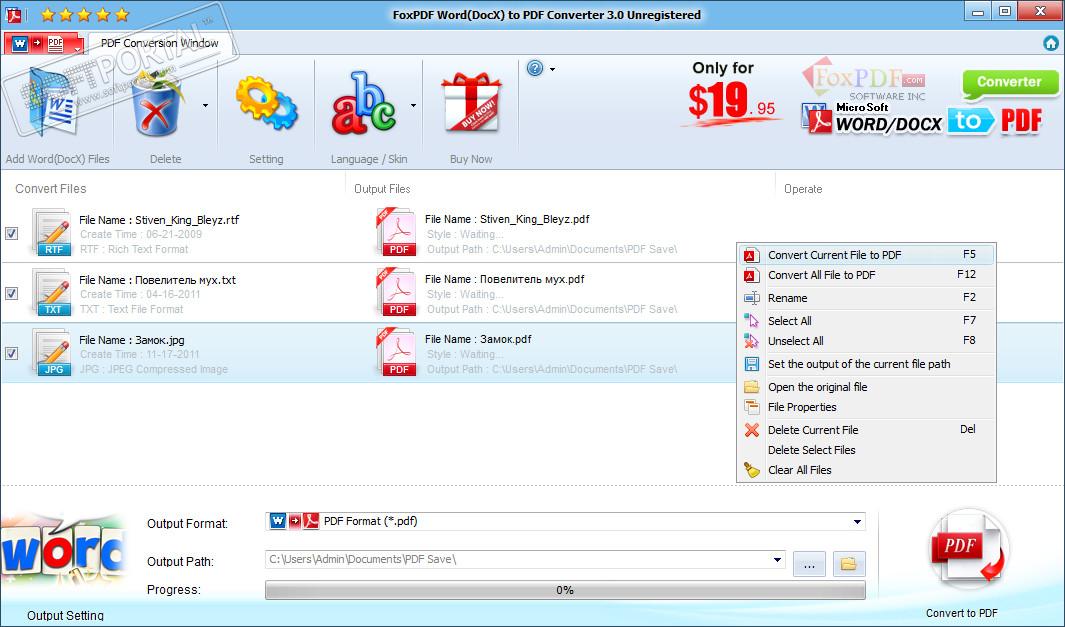Click the Output Files column header
Screen dimensions: 1065x627
382,189
